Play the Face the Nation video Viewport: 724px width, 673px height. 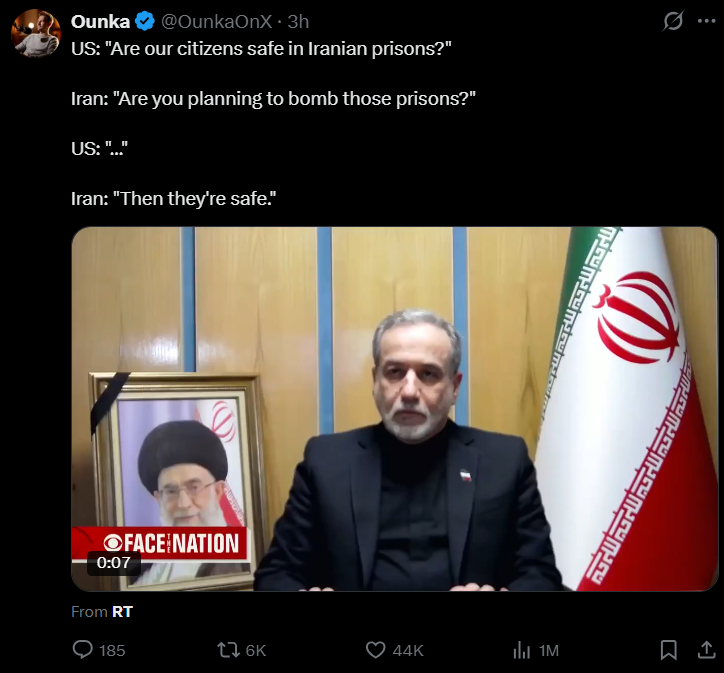pyautogui.click(x=395, y=409)
